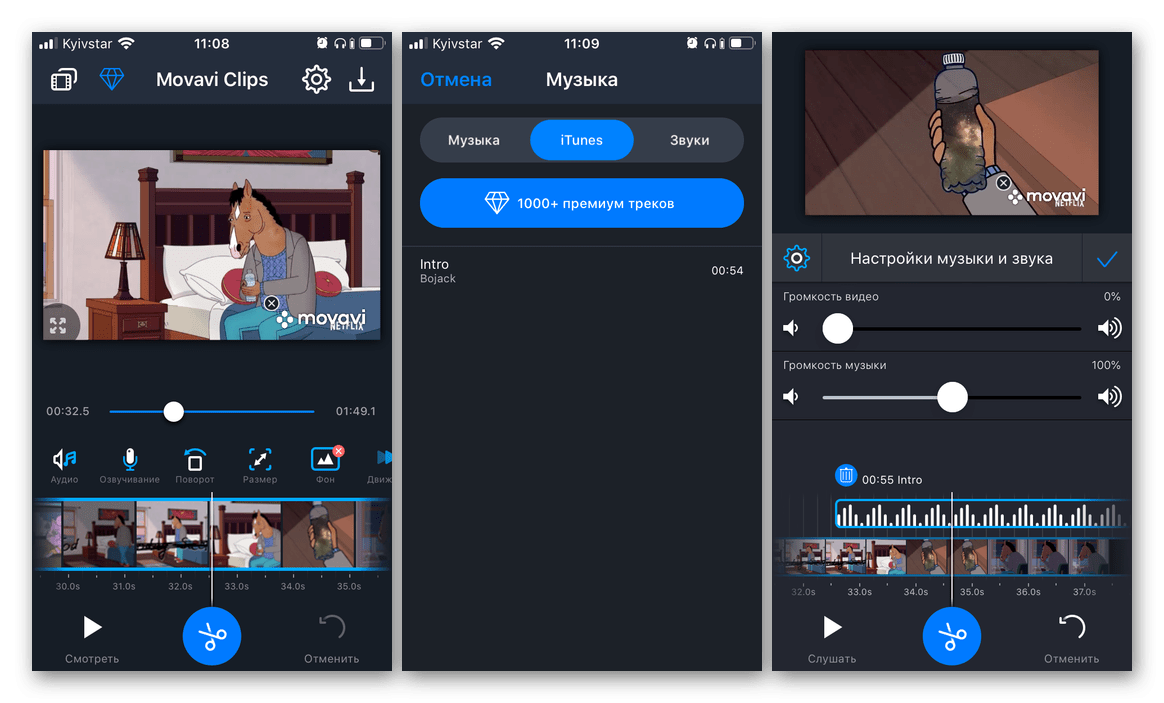Select the Аудио tool in the toolbar
The image size is (1164, 703).
(x=64, y=463)
